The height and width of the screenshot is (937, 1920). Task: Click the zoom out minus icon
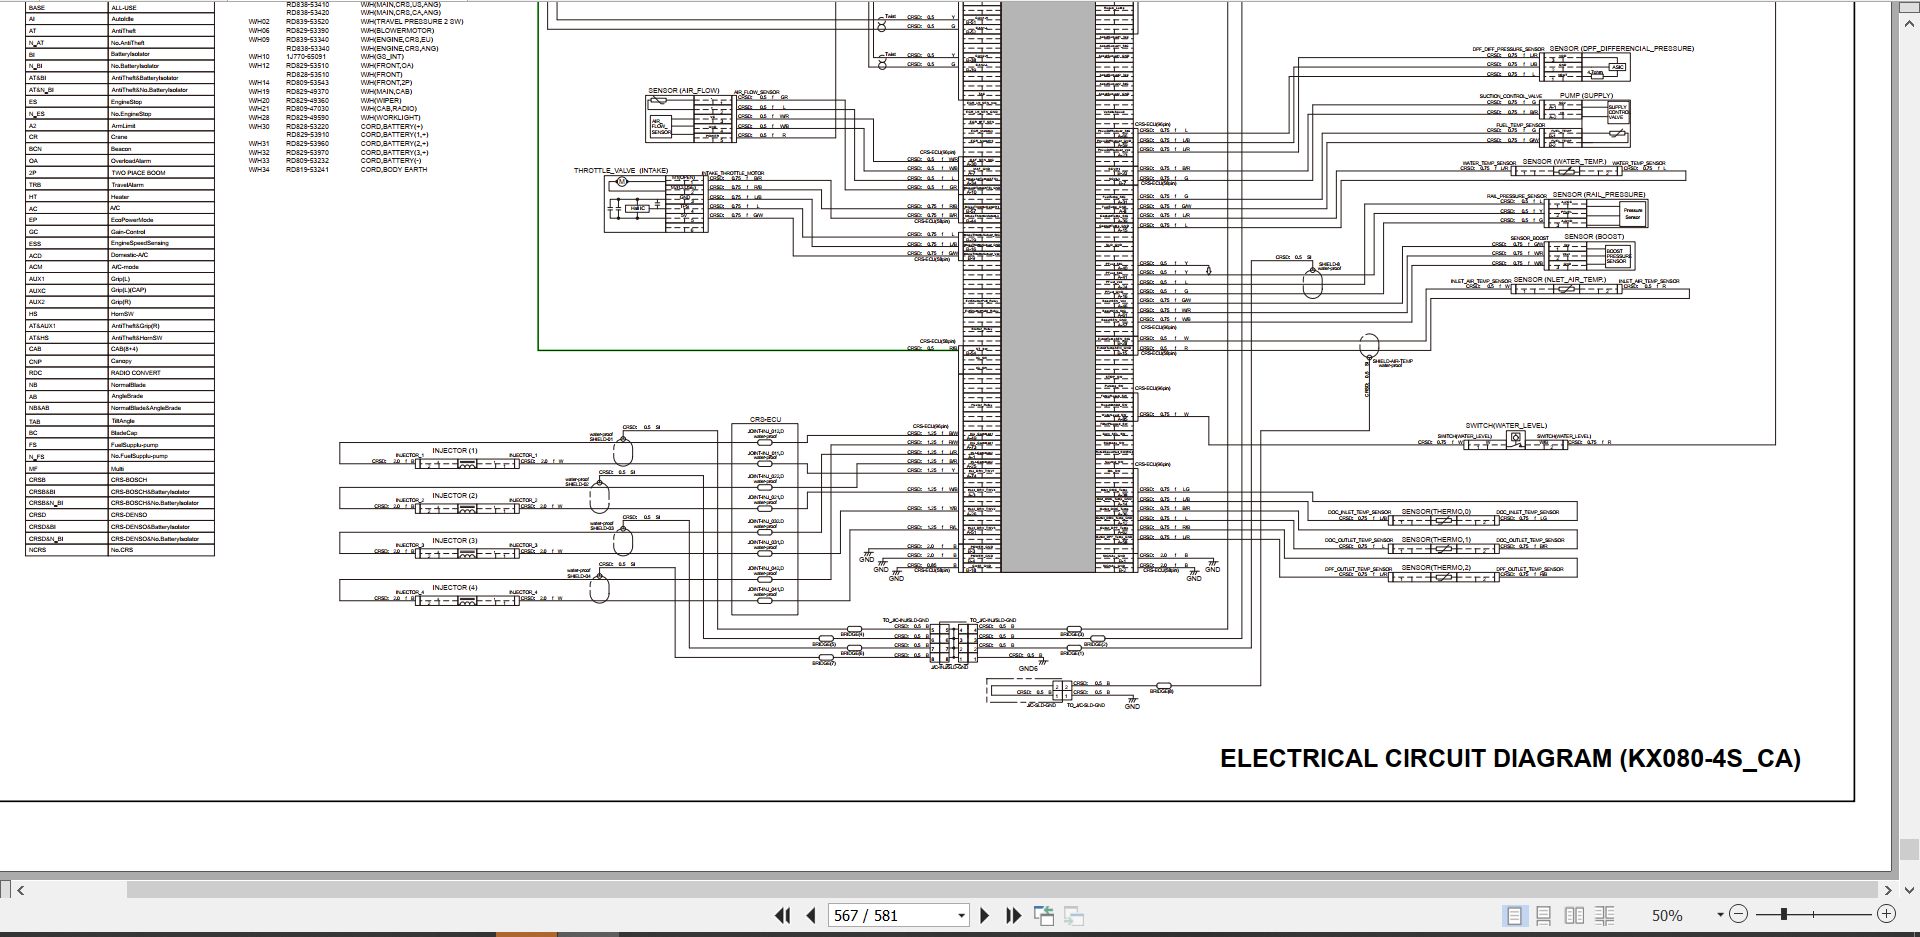1739,914
